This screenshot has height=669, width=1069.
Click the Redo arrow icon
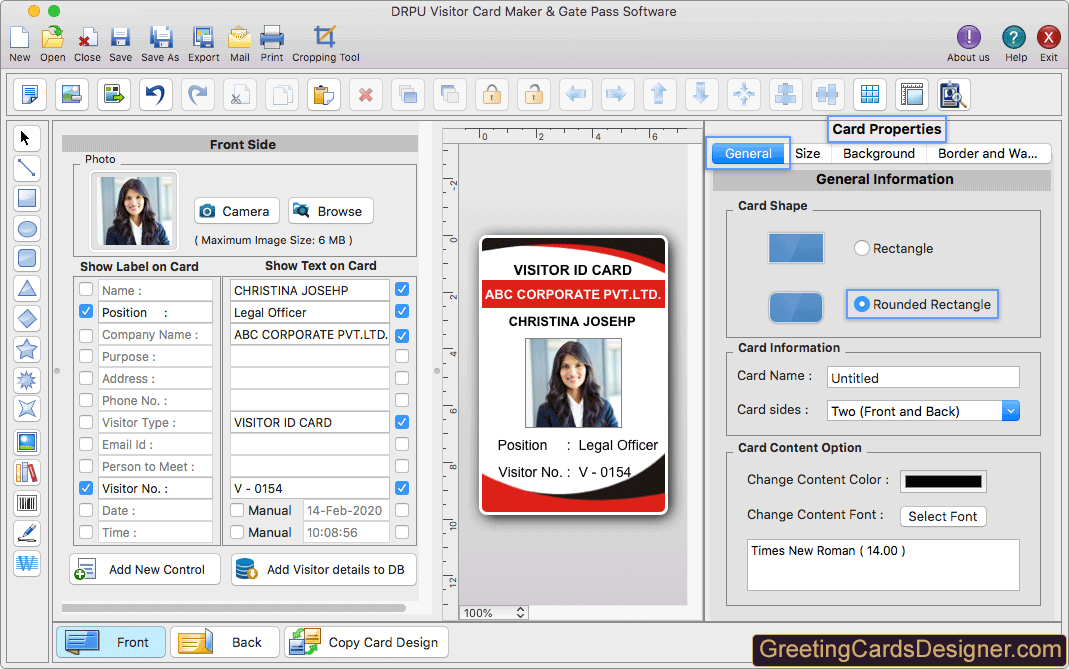point(198,94)
